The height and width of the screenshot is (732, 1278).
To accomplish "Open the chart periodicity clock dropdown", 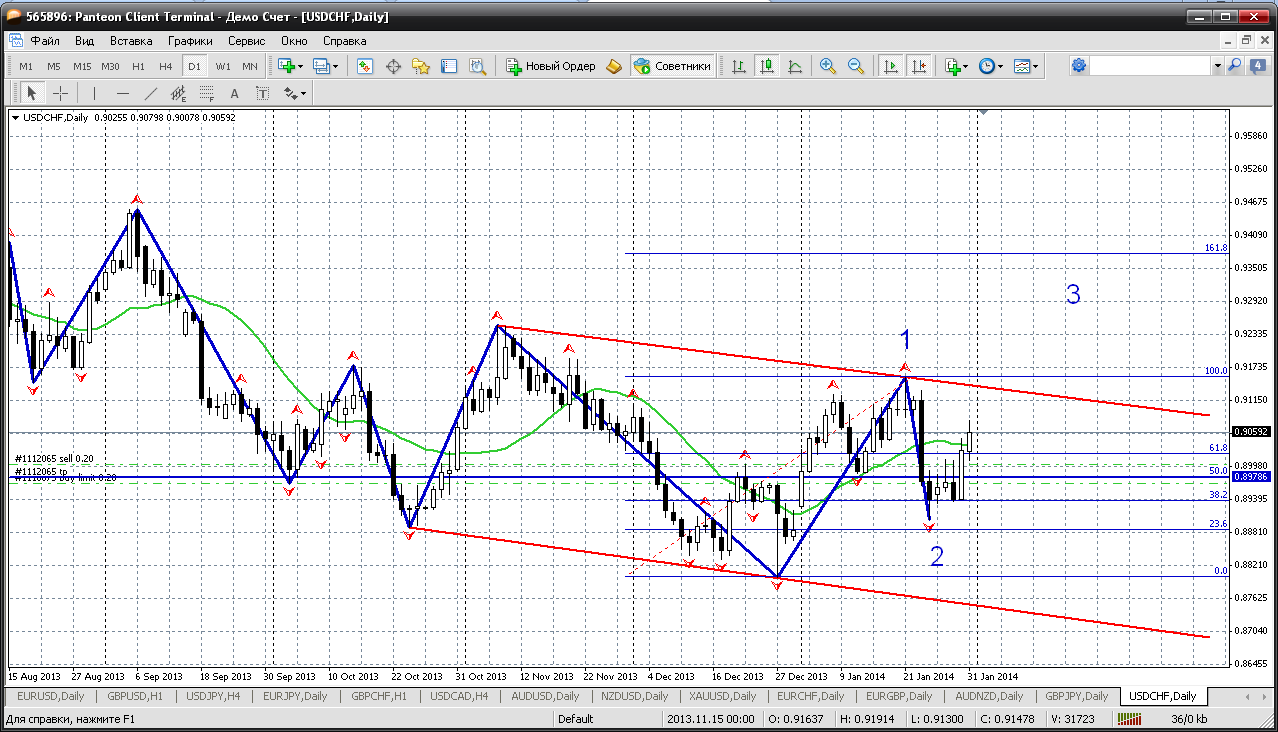I will pyautogui.click(x=990, y=66).
